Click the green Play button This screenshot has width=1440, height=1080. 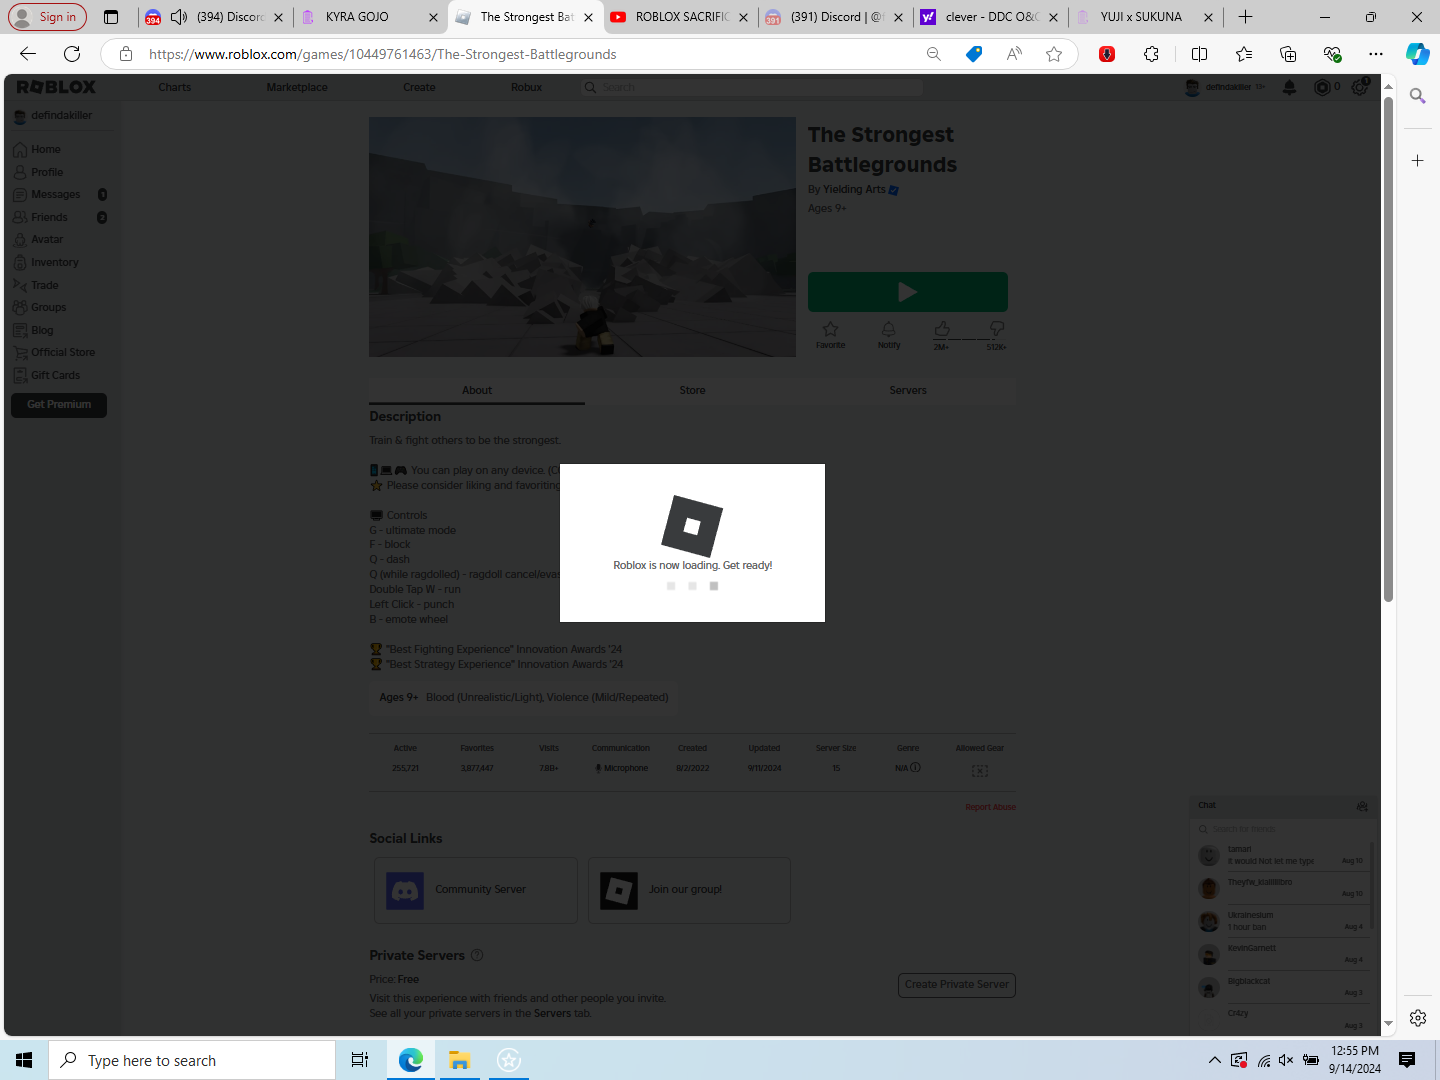click(x=907, y=292)
